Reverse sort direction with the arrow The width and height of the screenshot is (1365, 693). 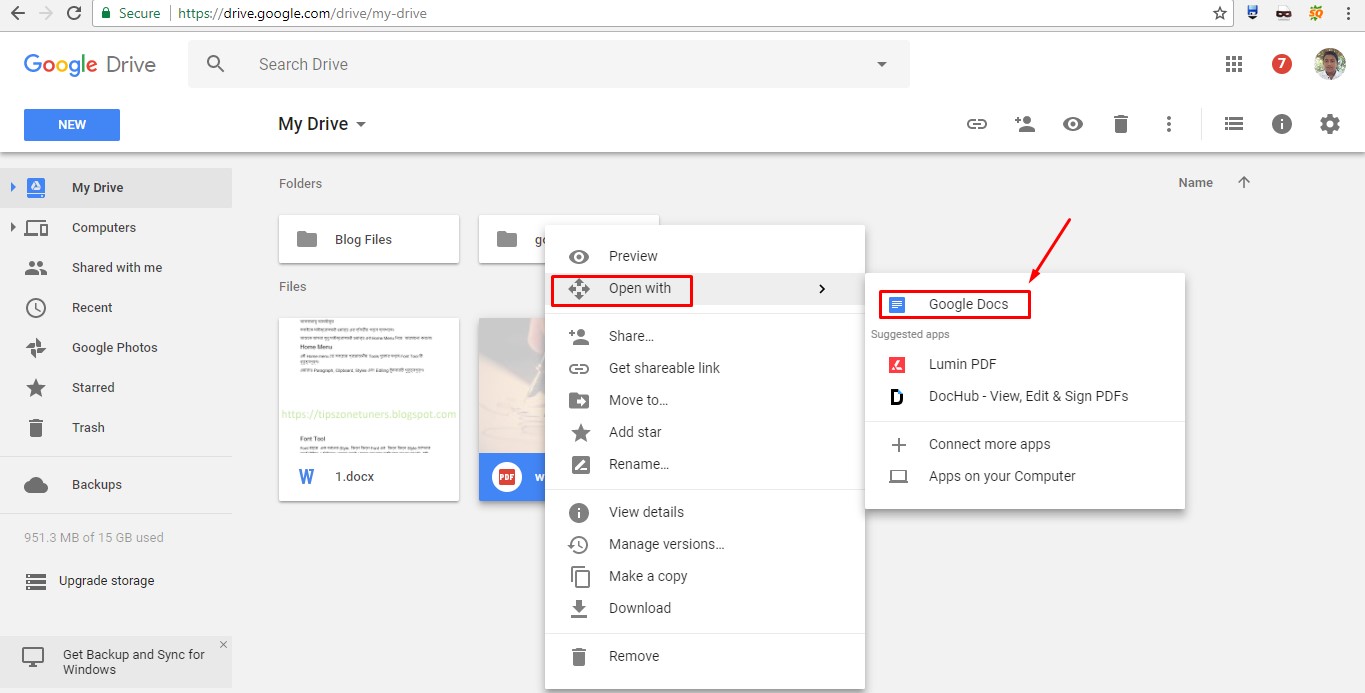(1244, 182)
